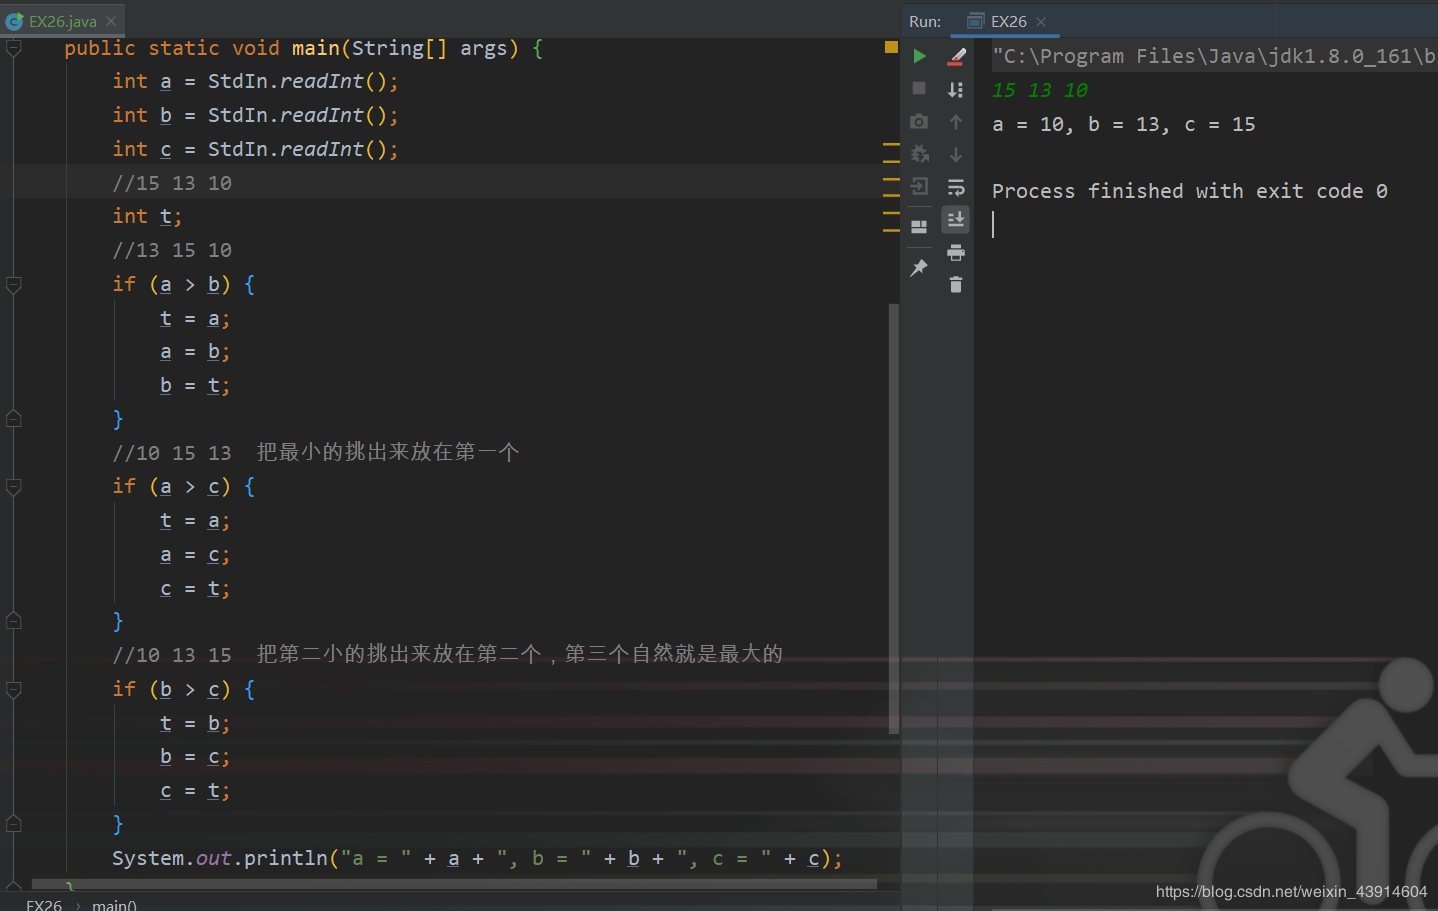Click the Java class icon on EX26.java tab
The height and width of the screenshot is (911, 1438).
tap(14, 21)
